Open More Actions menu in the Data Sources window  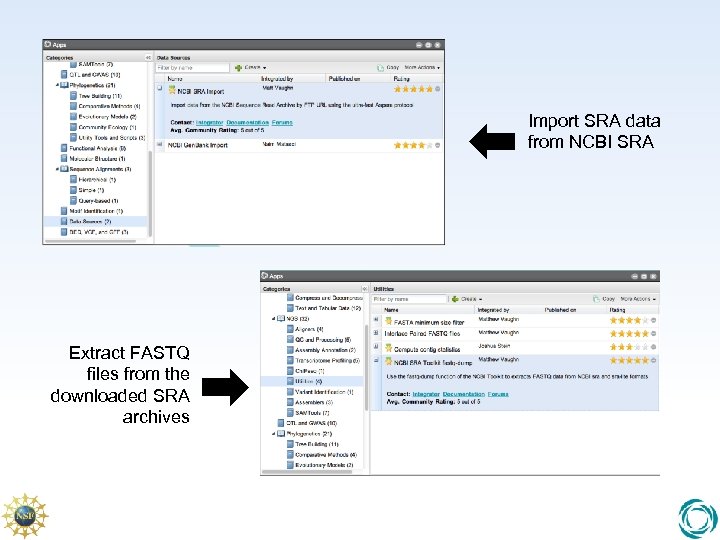(x=422, y=68)
